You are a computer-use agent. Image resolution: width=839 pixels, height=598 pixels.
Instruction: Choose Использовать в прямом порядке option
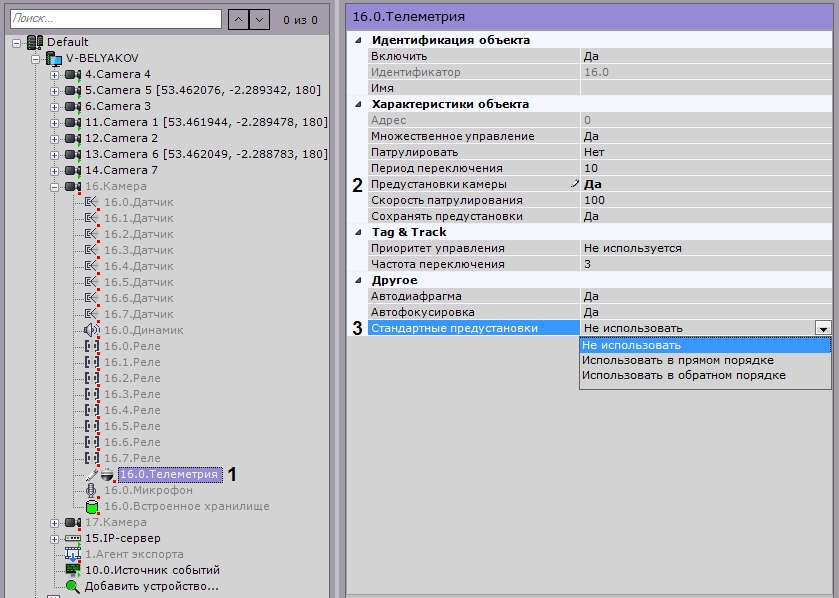(x=677, y=360)
